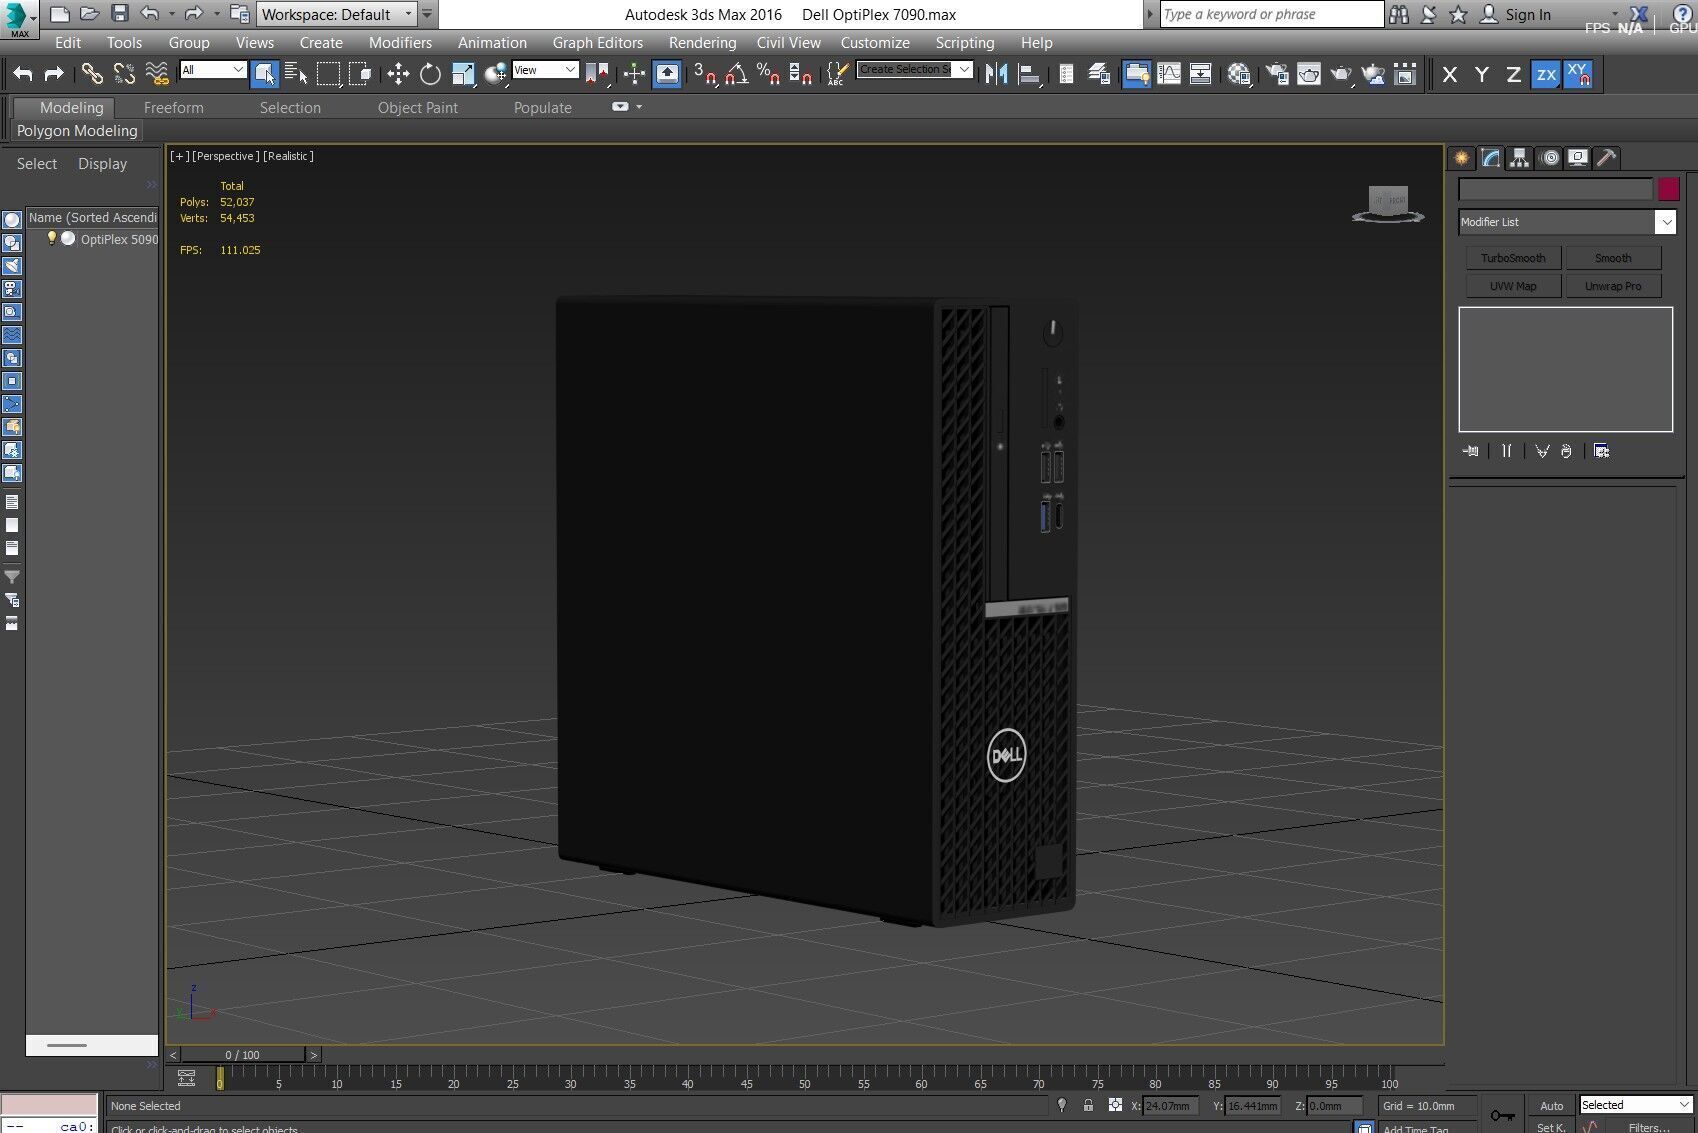The image size is (1698, 1133).
Task: Toggle Auto Key mode
Action: [x=1551, y=1105]
